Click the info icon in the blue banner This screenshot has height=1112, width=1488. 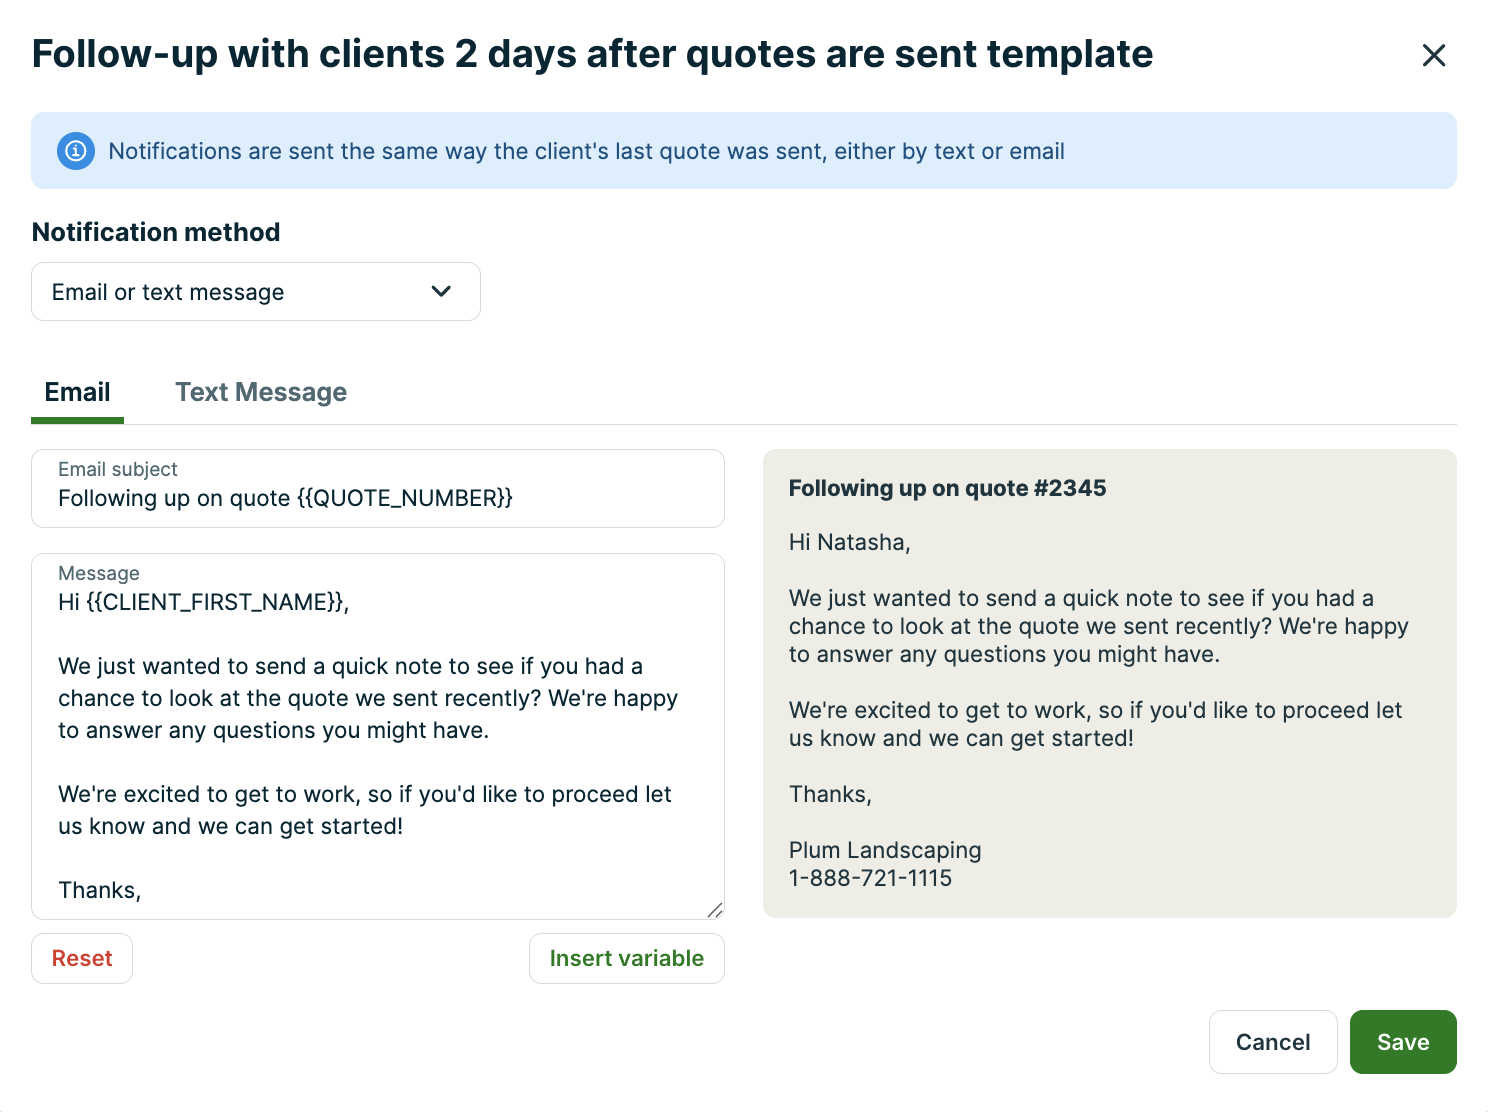click(76, 151)
